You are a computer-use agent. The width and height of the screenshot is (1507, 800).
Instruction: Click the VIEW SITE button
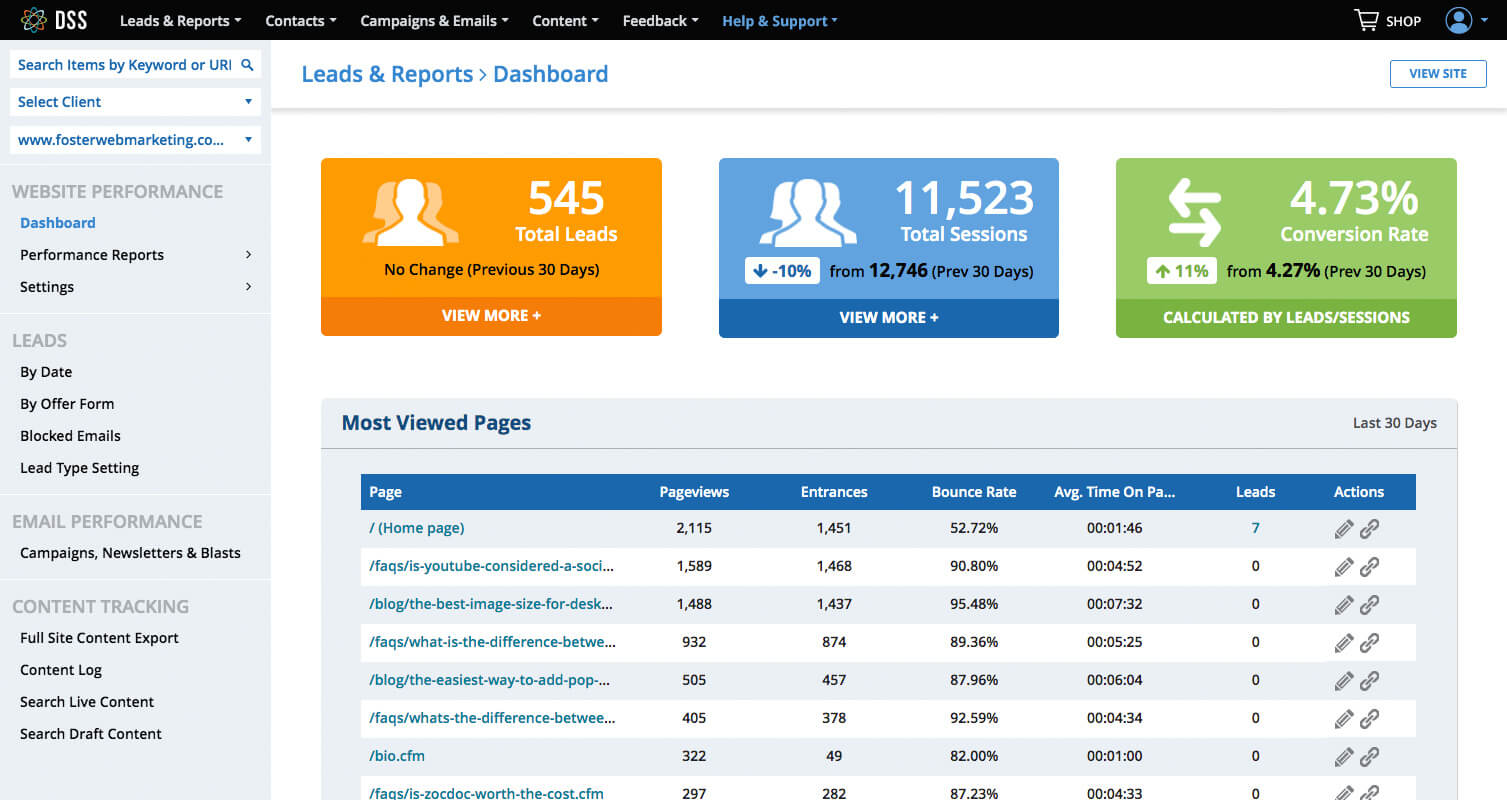(x=1438, y=74)
